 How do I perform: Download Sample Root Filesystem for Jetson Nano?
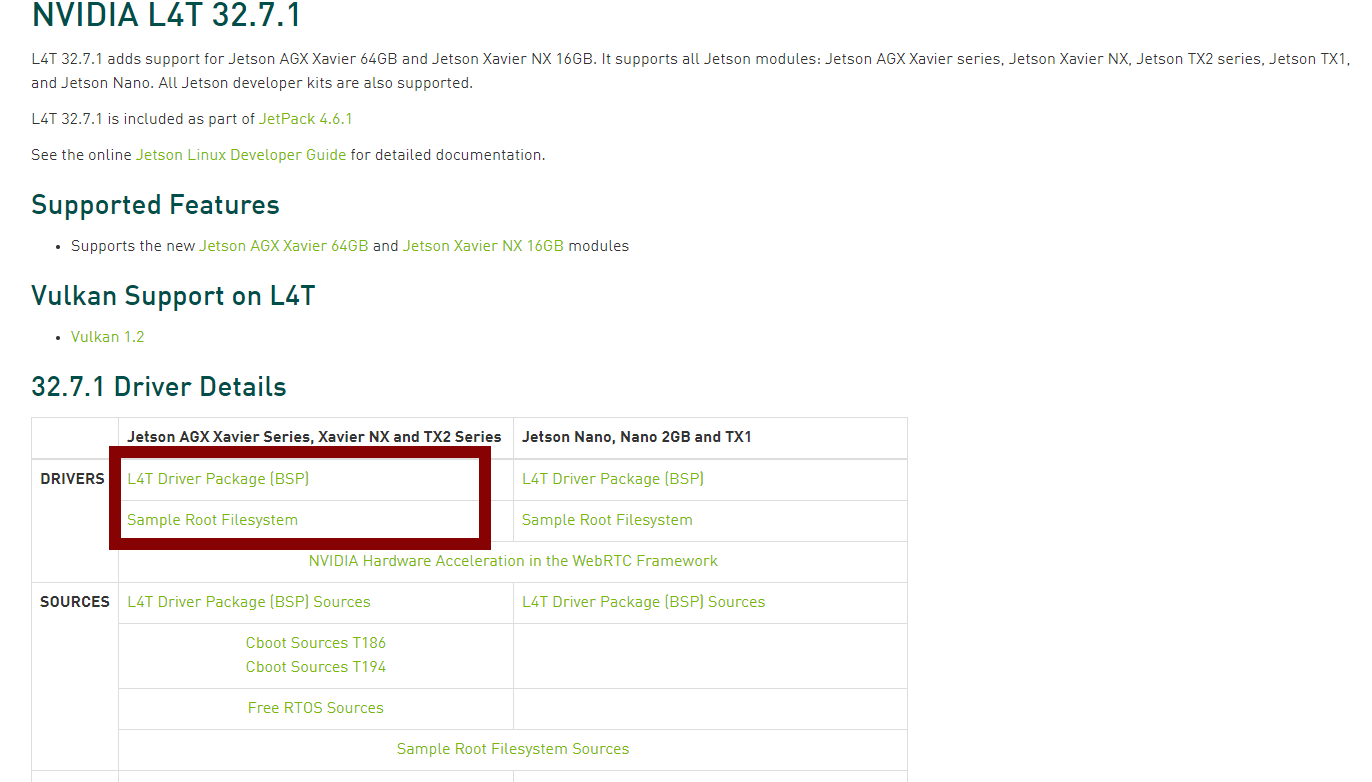pyautogui.click(x=607, y=520)
